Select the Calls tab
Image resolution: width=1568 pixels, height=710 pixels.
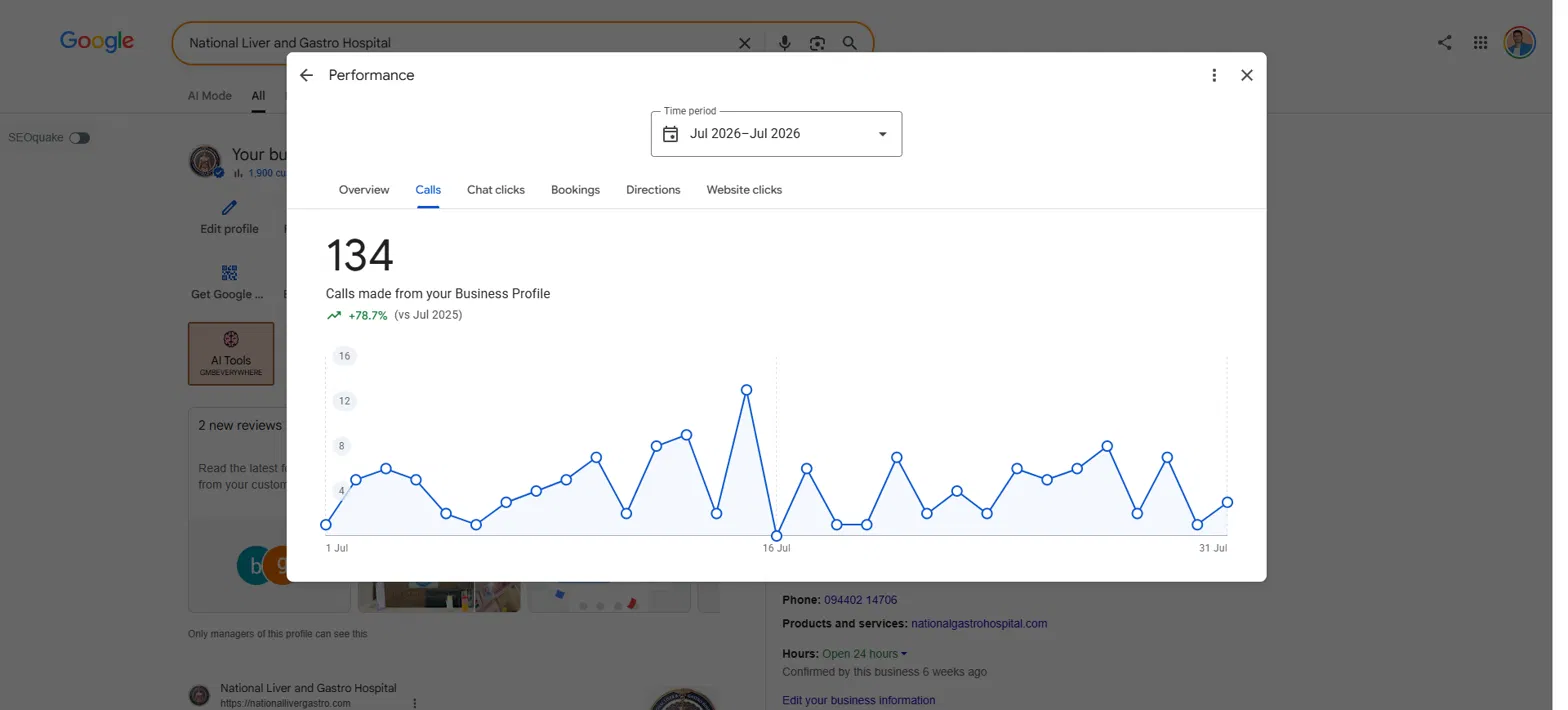(x=428, y=190)
